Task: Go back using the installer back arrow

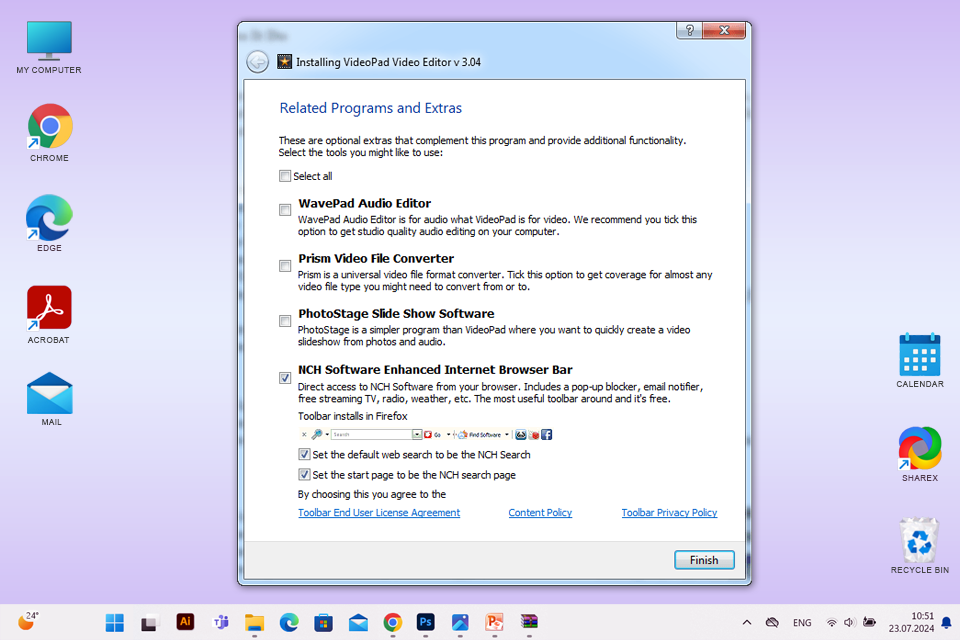Action: [x=258, y=62]
